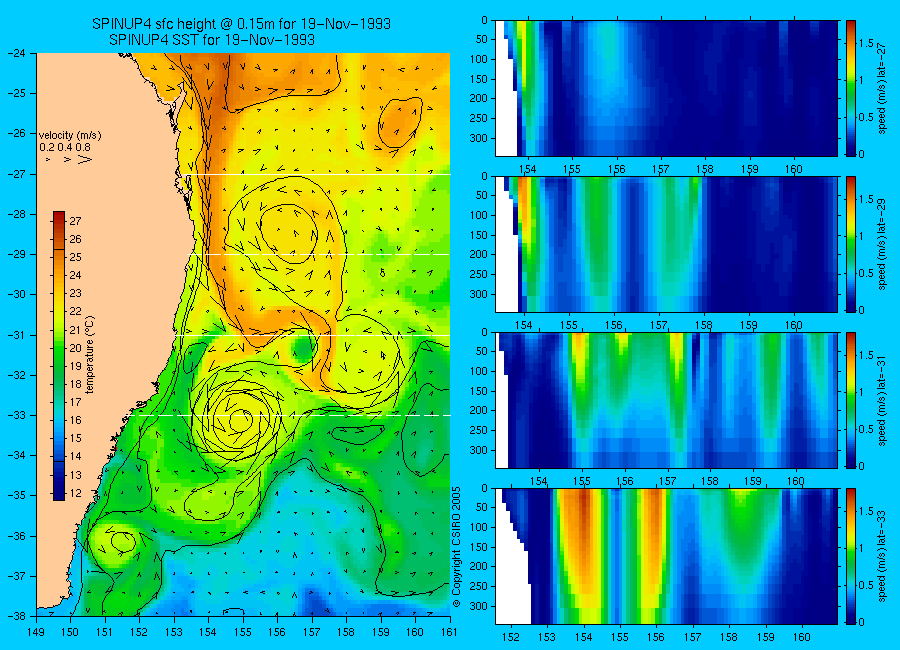Click the 161 longitude label under the map
900x650 pixels.
coord(450,632)
